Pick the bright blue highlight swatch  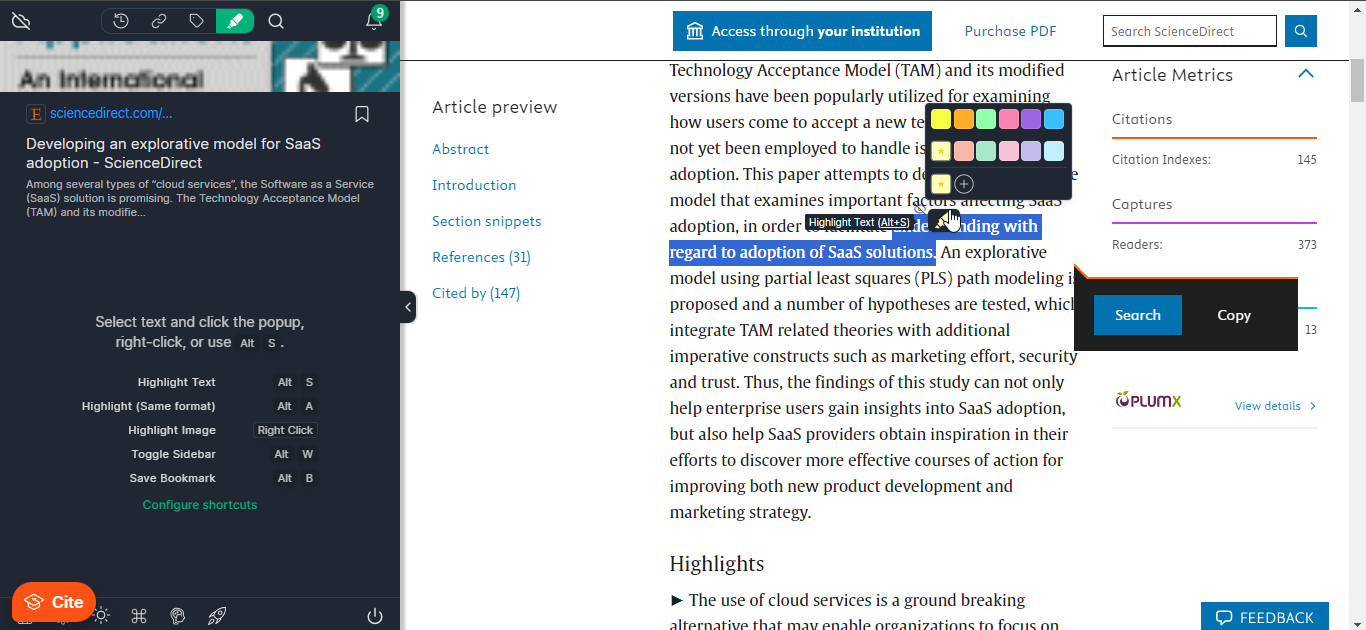pyautogui.click(x=1054, y=119)
